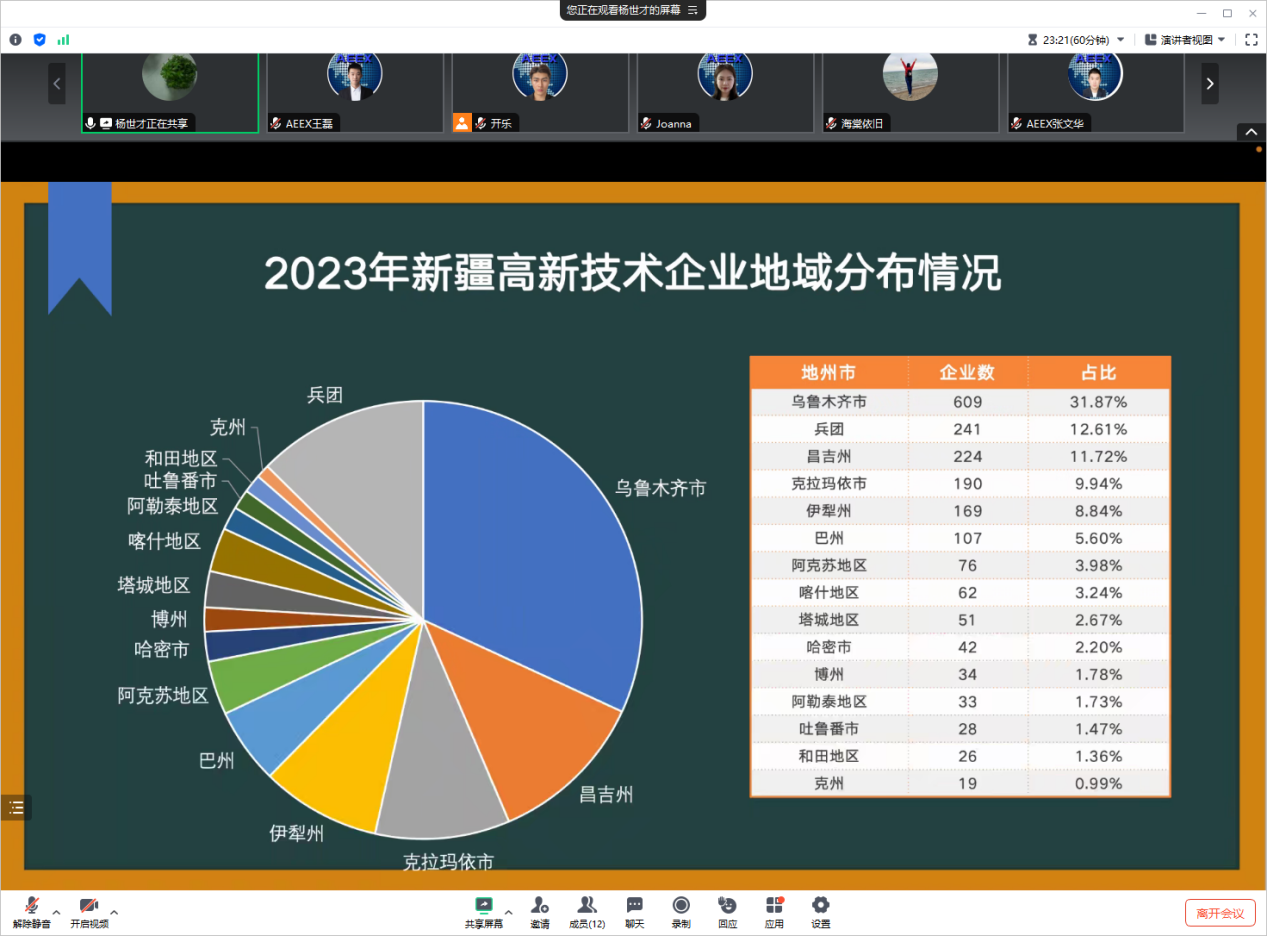Open participants list via 成员(12)
The width and height of the screenshot is (1267, 936).
(x=587, y=911)
